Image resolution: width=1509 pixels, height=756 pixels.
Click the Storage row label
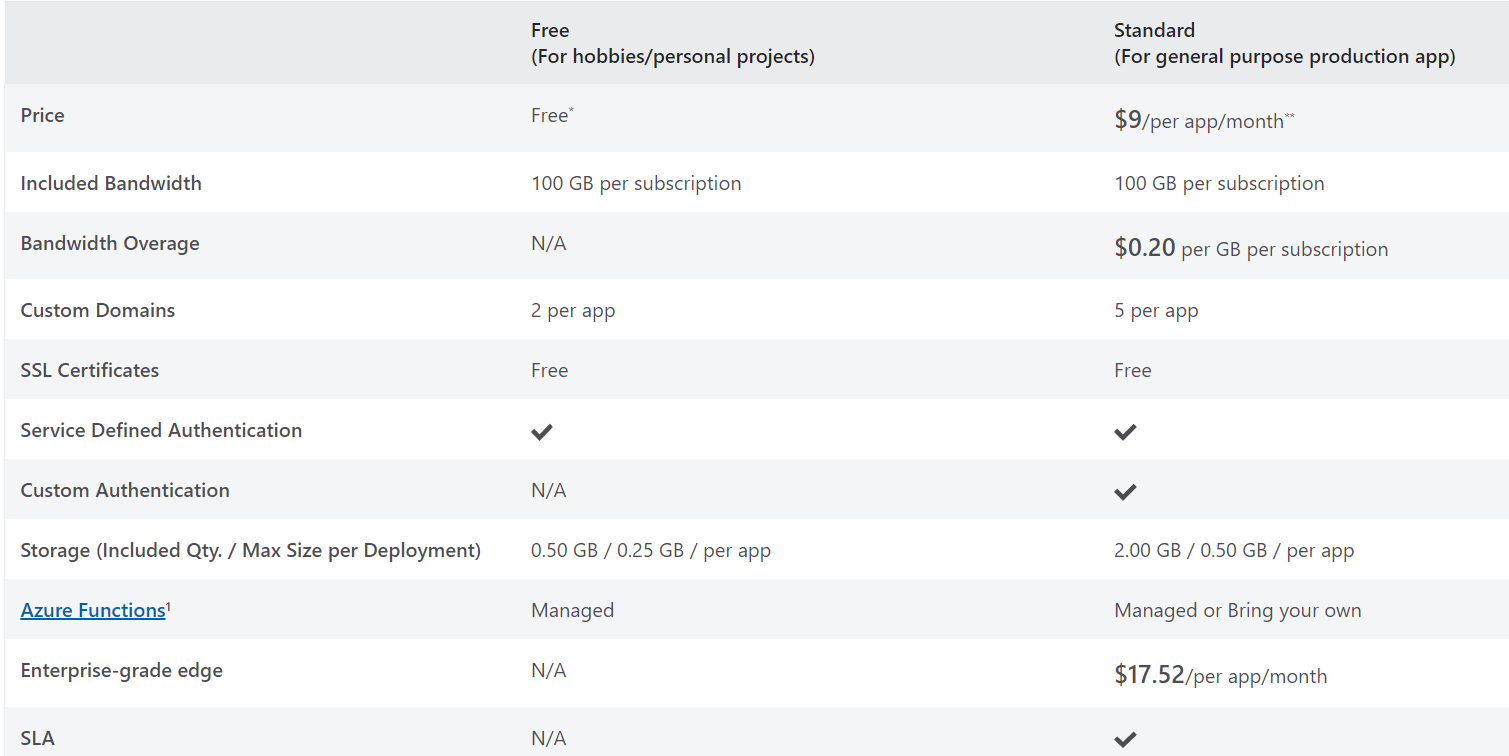pyautogui.click(x=251, y=550)
